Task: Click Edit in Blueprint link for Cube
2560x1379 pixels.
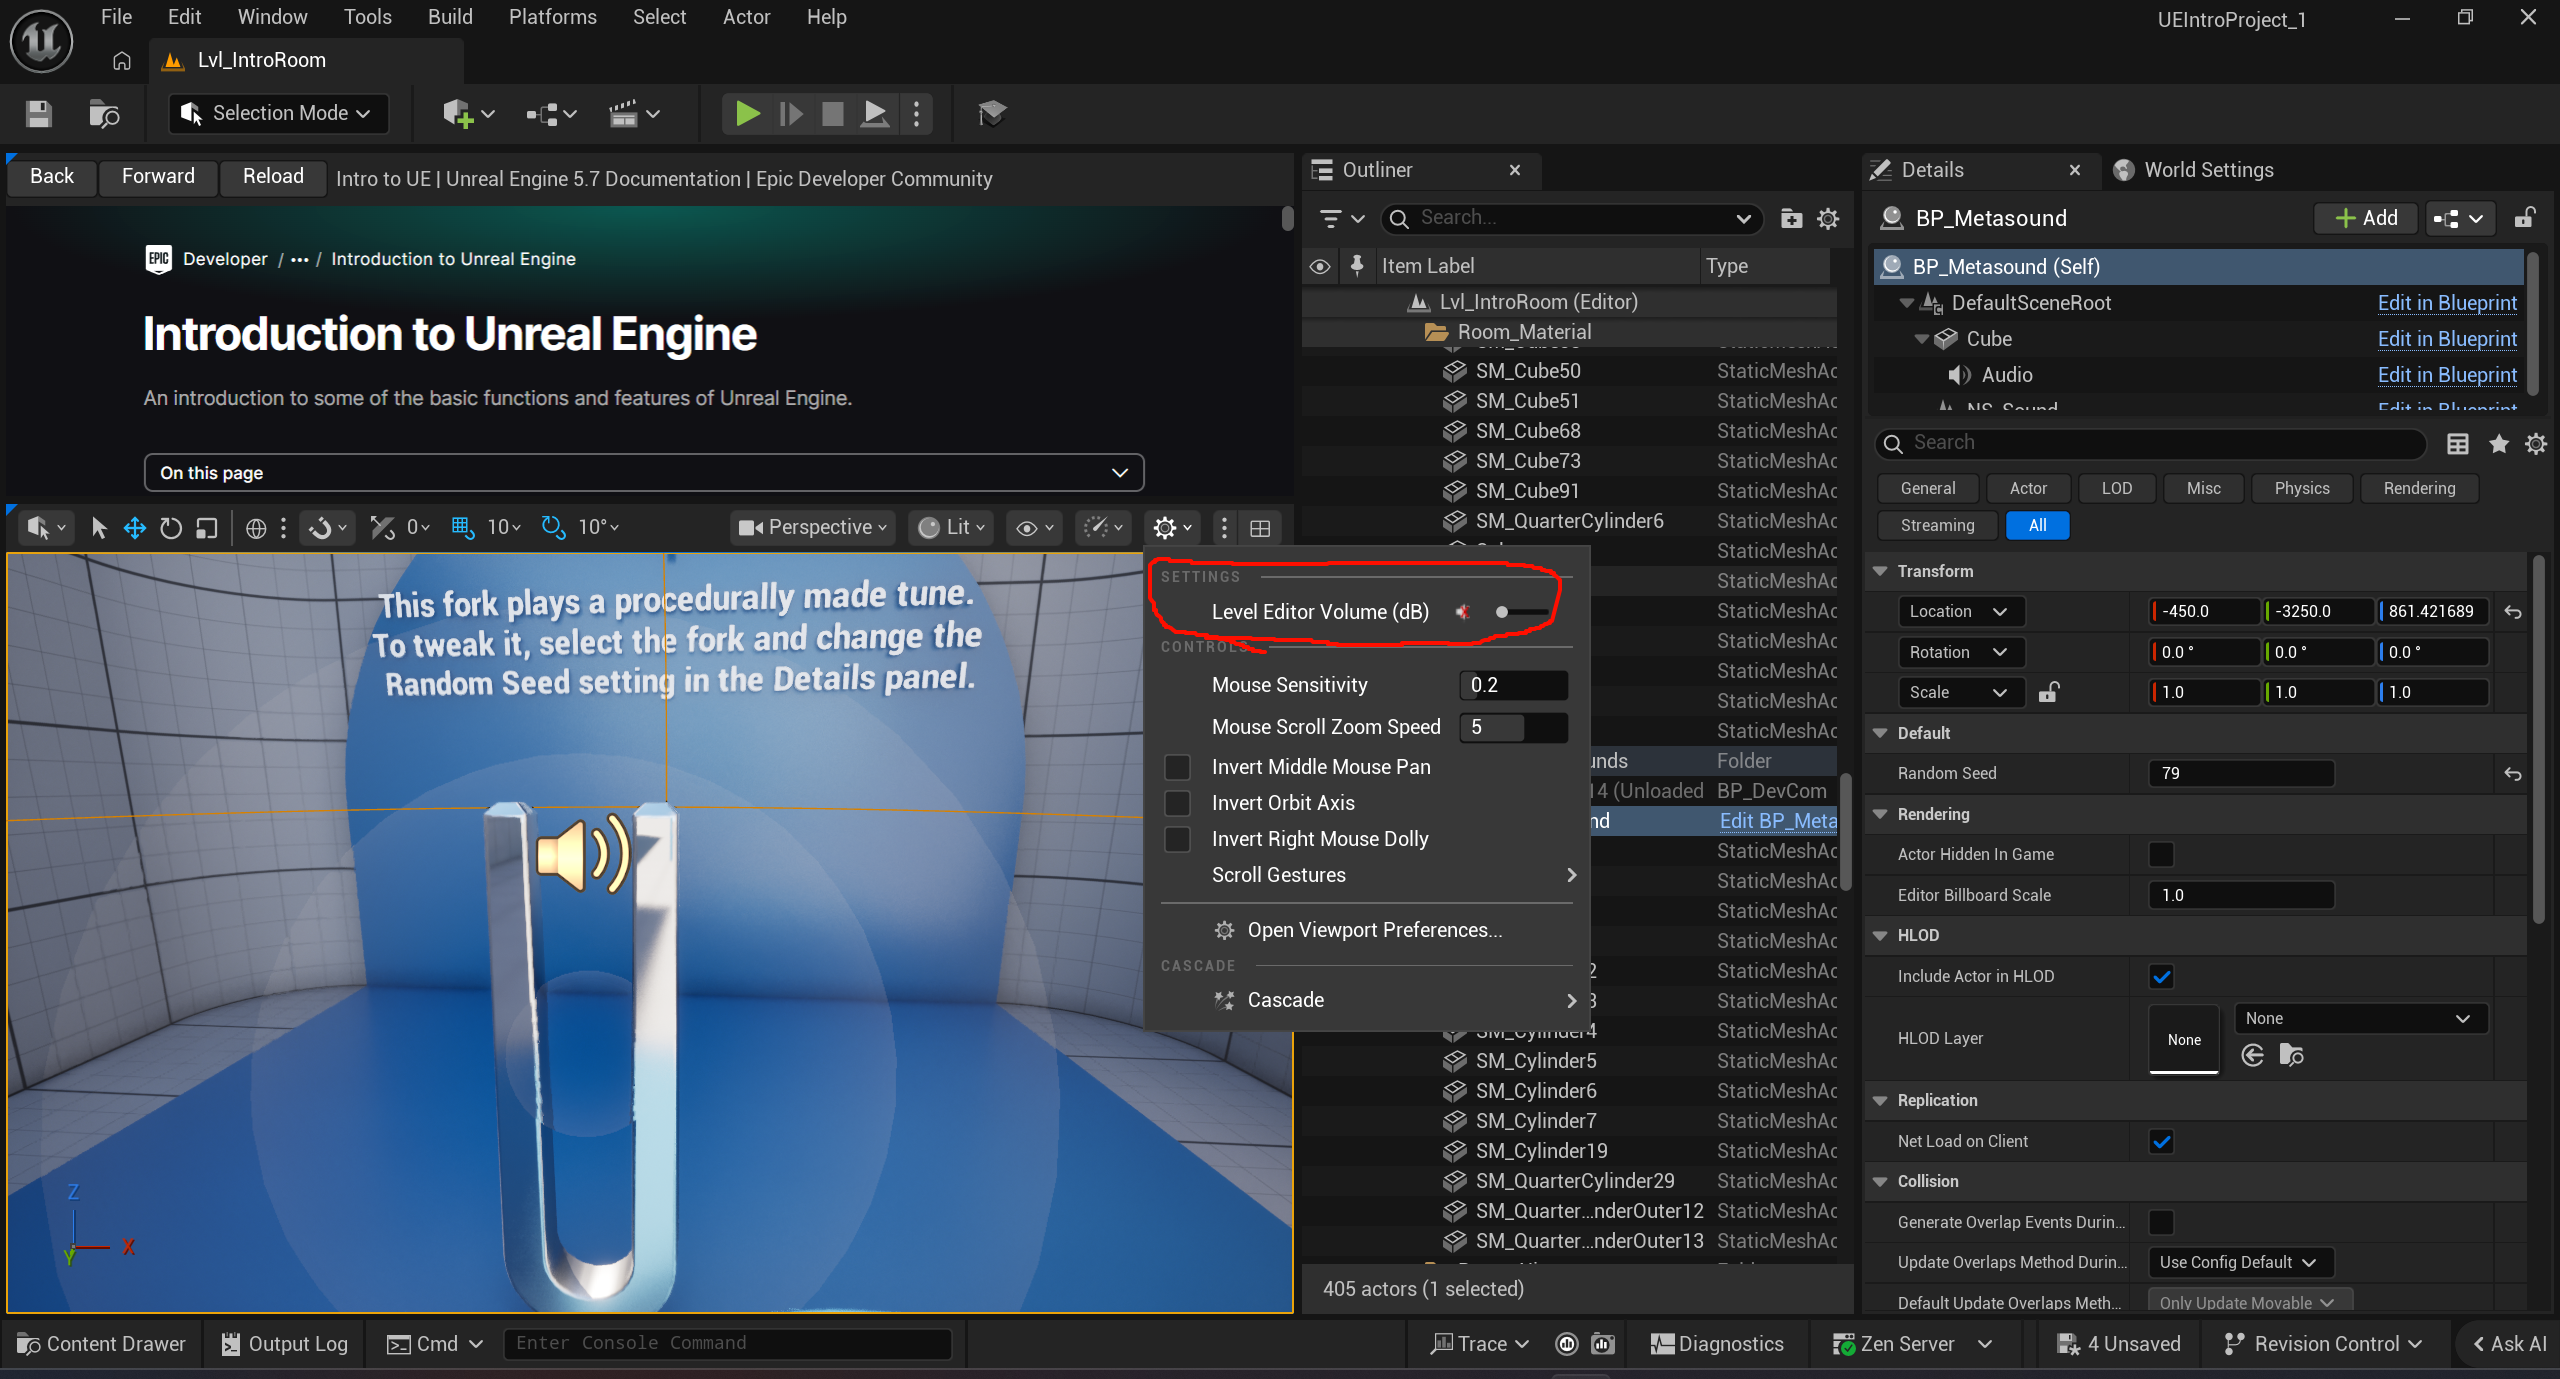Action: [2446, 339]
